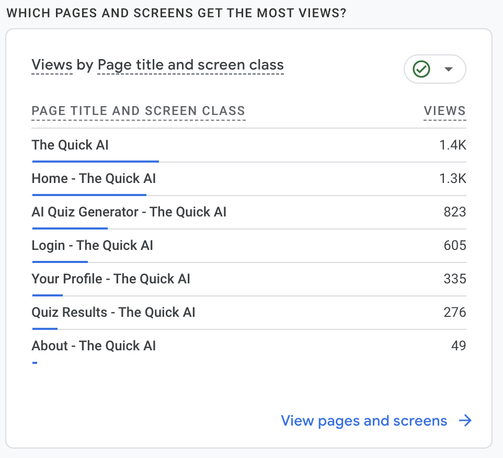Select the About - The Quick AI row

(x=249, y=347)
